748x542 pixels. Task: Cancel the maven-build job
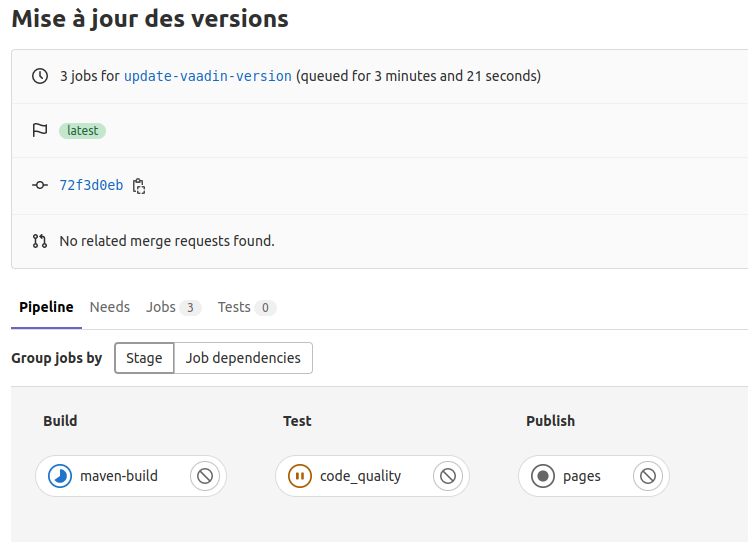click(205, 476)
